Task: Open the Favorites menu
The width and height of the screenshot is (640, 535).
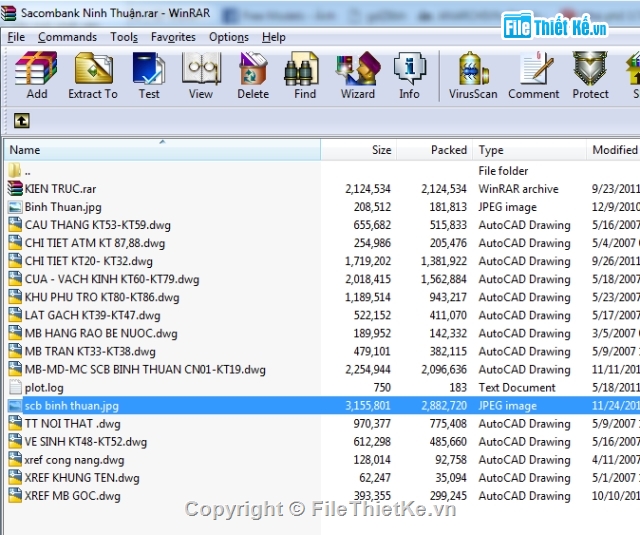Action: (x=173, y=37)
